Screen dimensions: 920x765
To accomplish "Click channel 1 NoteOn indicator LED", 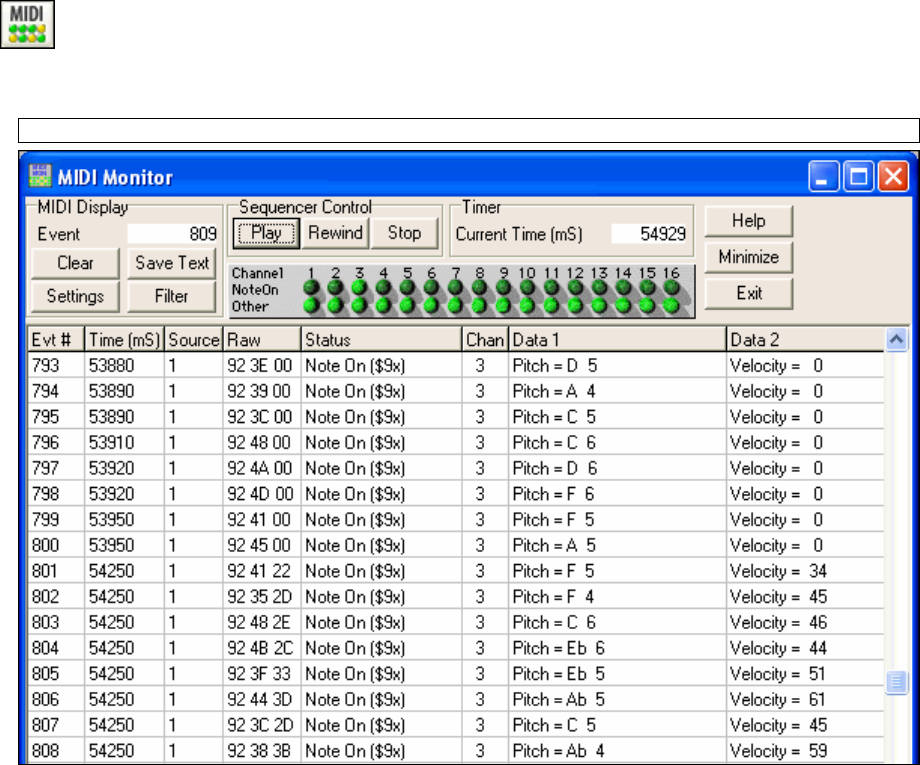I will [311, 287].
